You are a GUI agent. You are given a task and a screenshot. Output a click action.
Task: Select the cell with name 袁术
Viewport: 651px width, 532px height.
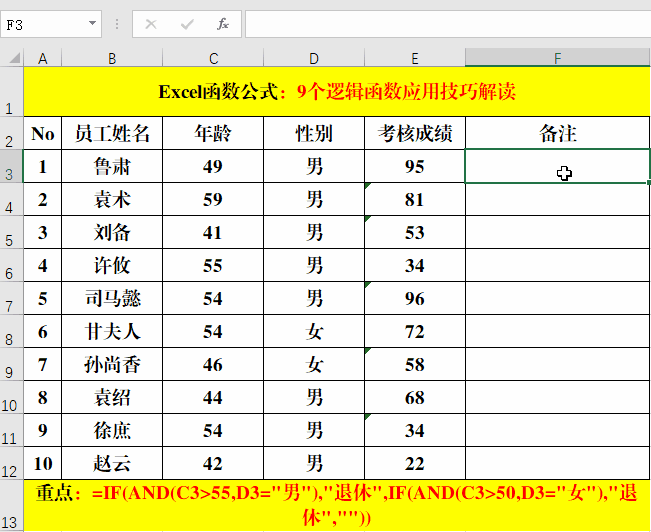[x=112, y=199]
